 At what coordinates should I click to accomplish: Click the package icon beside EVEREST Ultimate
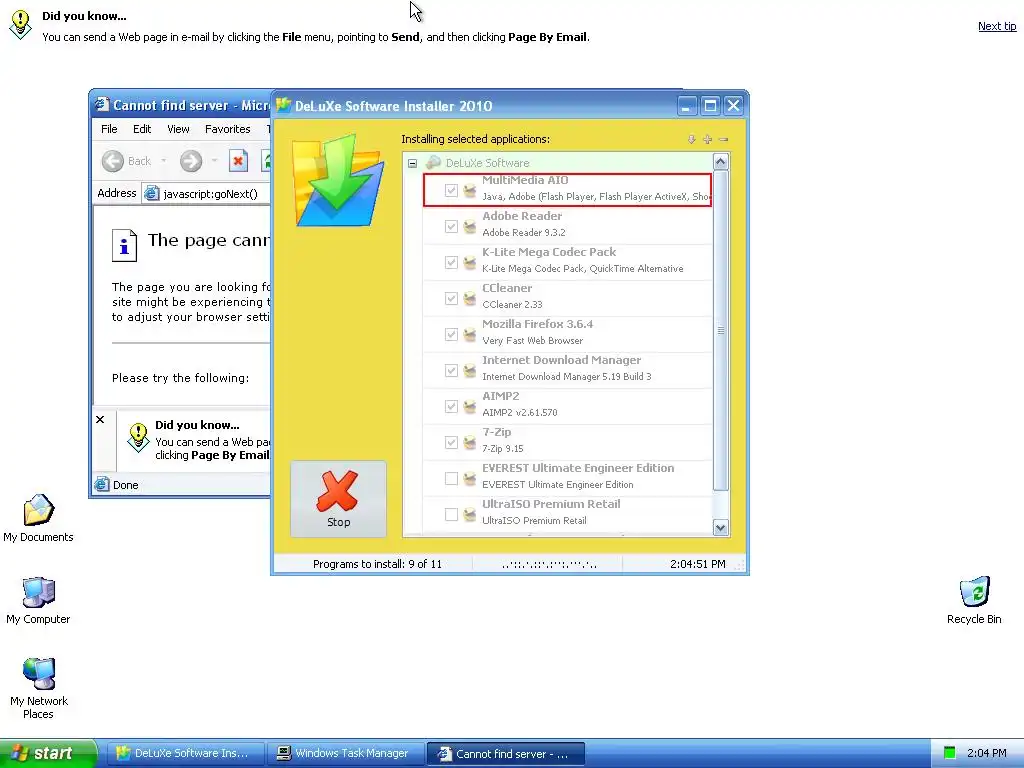[x=470, y=478]
